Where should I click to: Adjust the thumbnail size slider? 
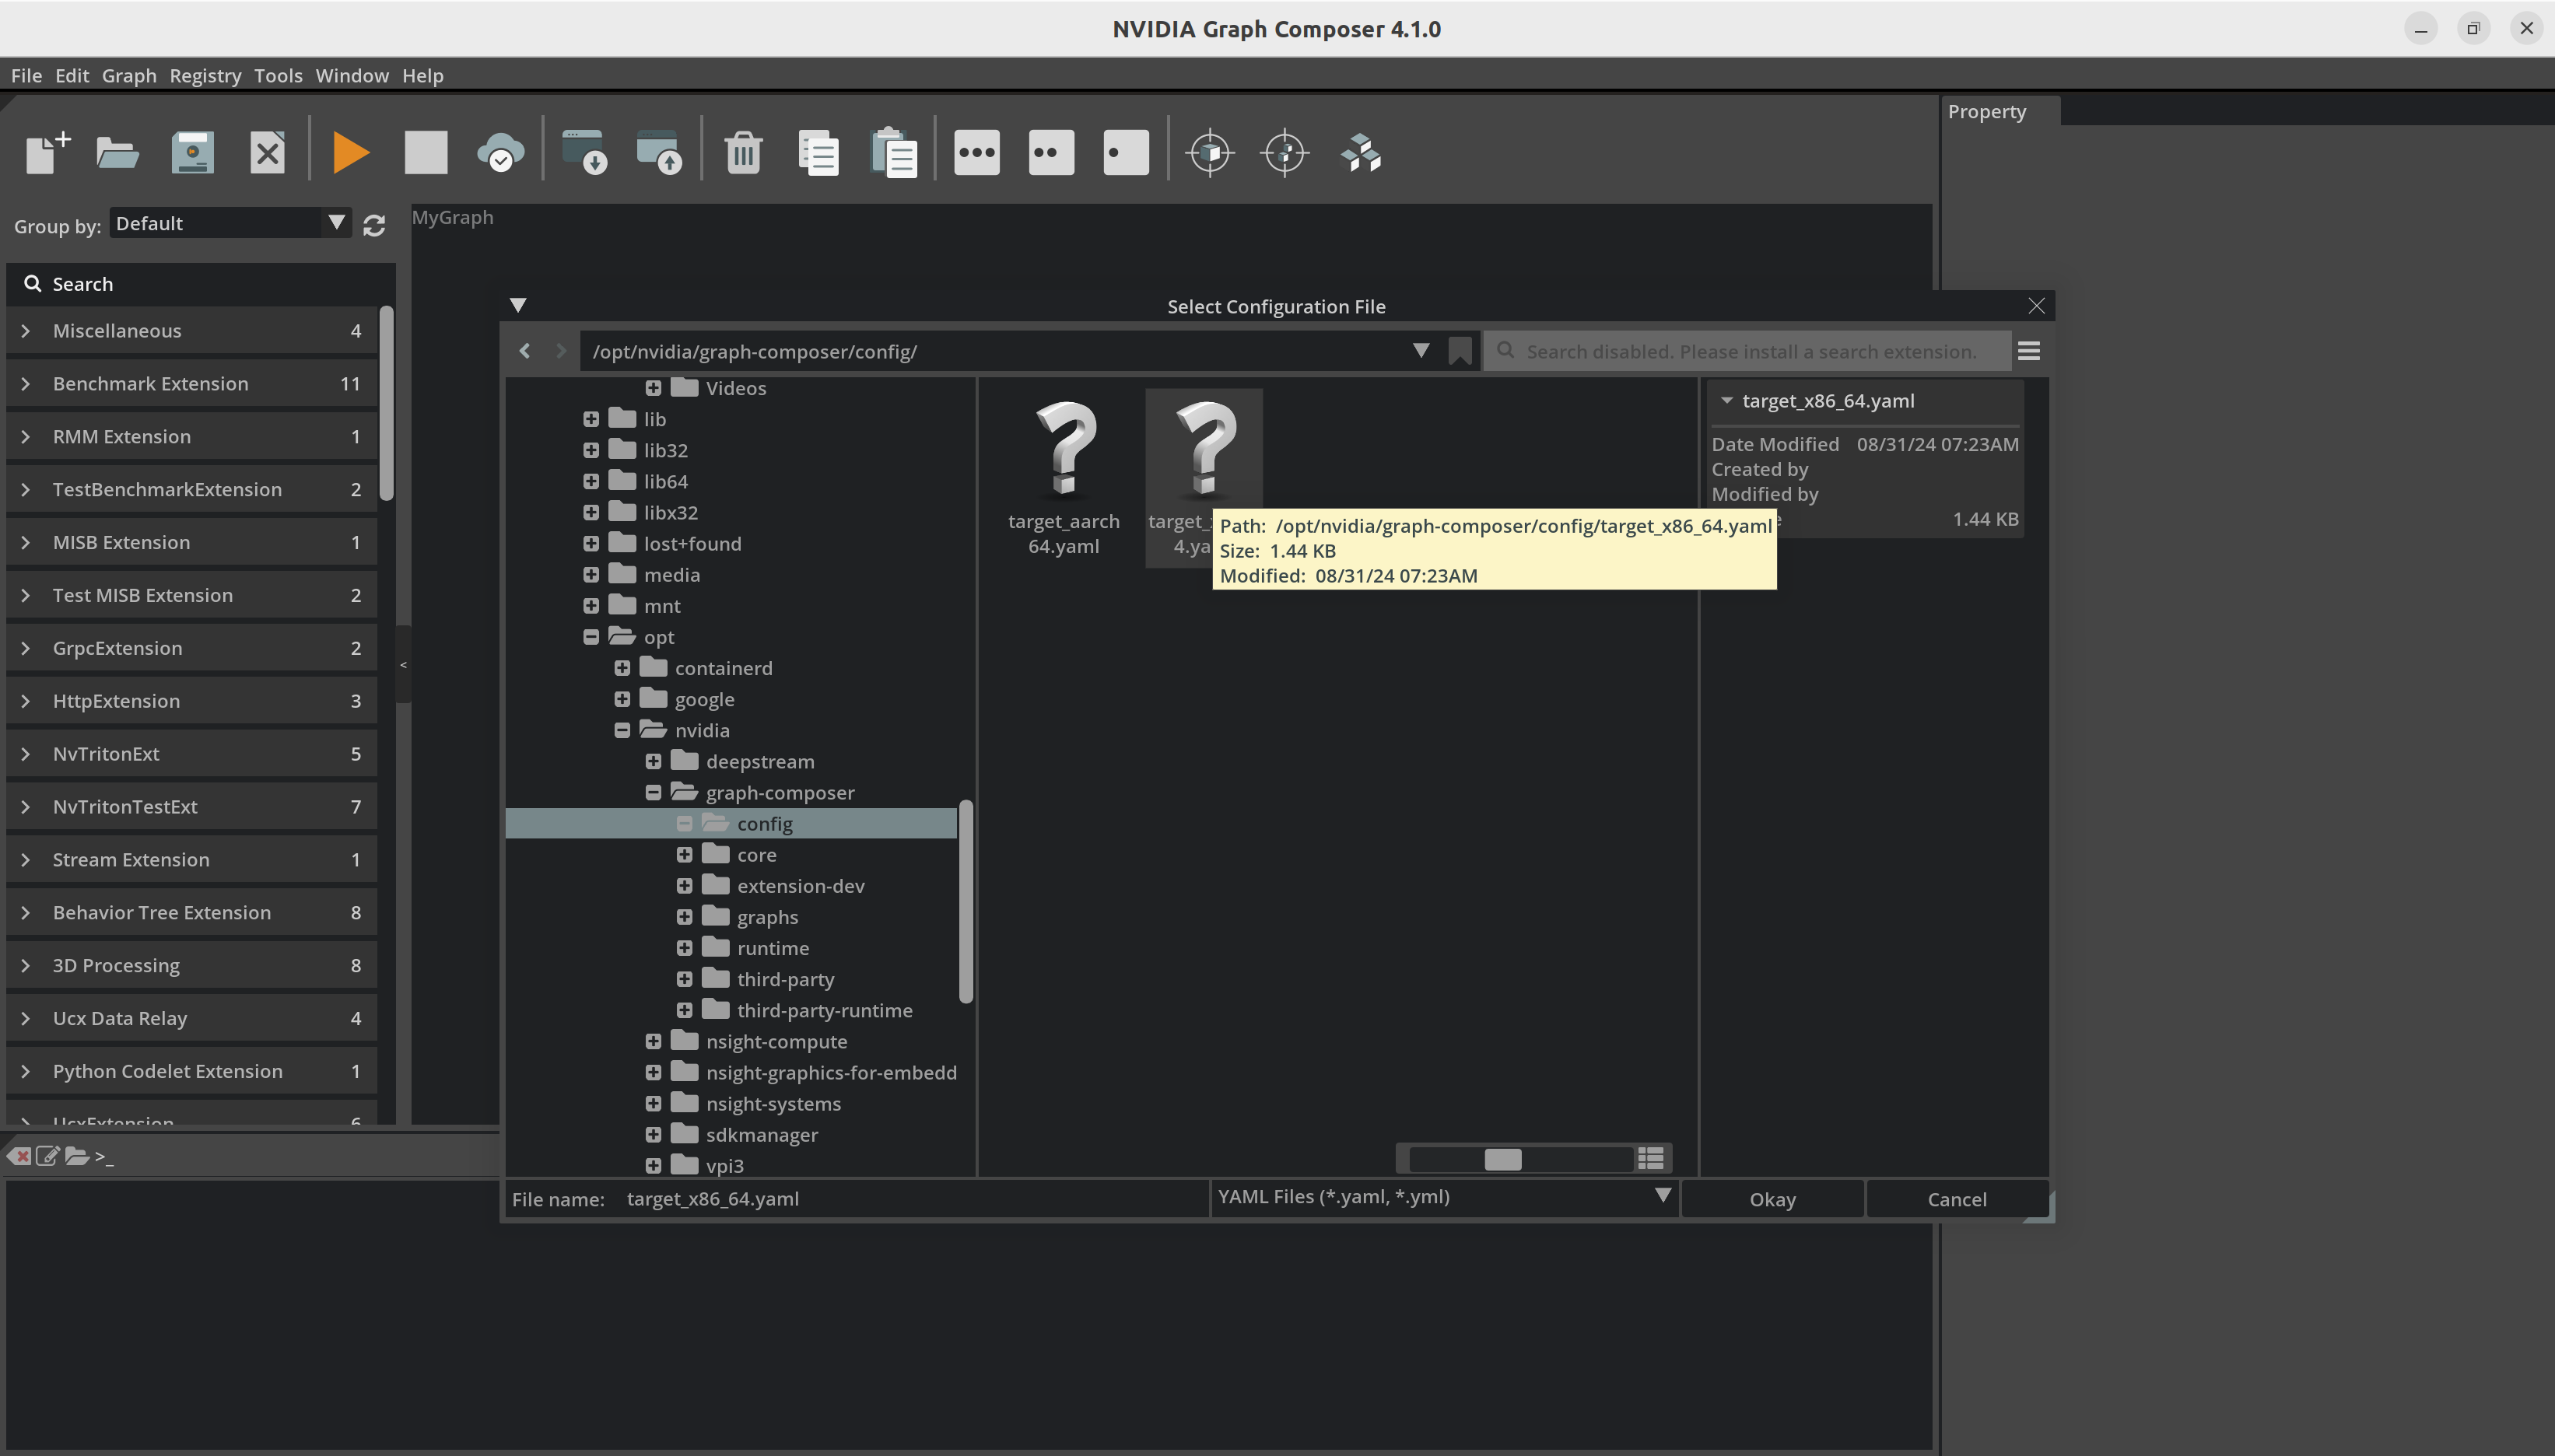click(x=1502, y=1158)
